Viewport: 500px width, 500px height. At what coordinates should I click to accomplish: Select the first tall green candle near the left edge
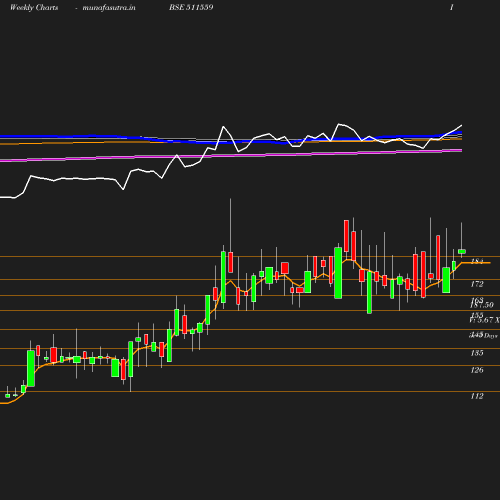tap(31, 368)
